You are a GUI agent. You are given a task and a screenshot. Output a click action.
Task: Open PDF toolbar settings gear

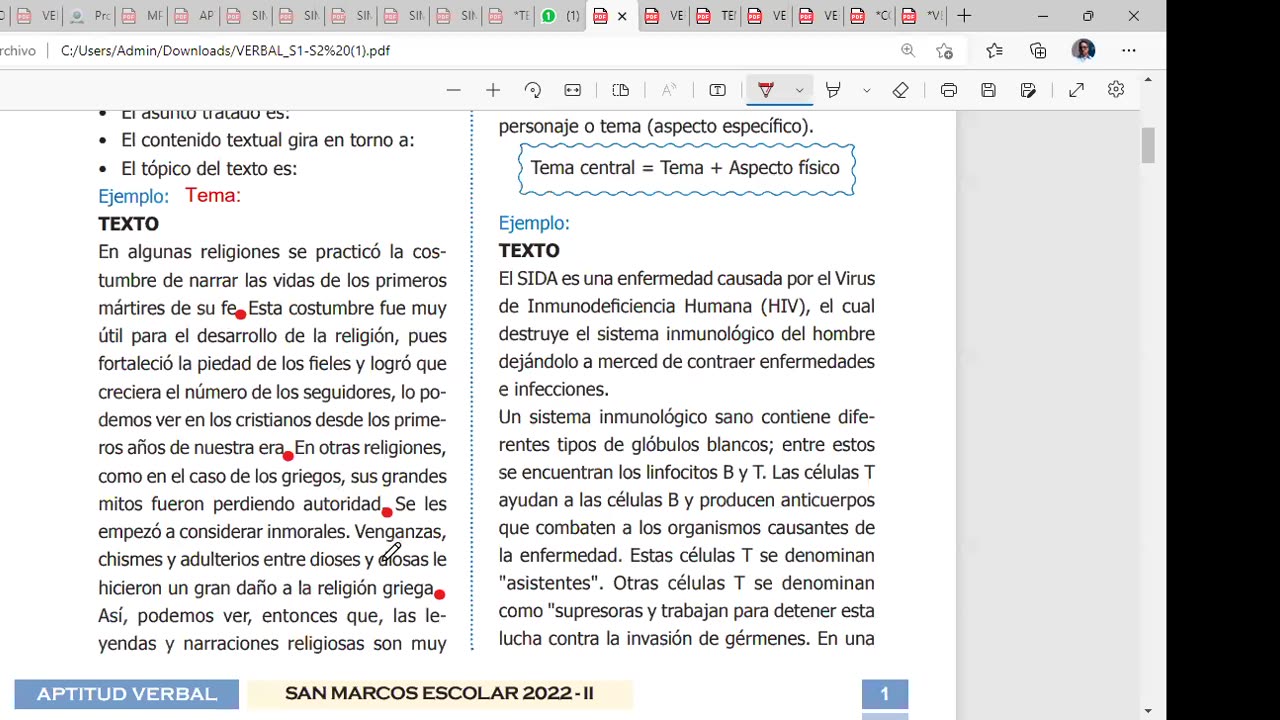1116,90
